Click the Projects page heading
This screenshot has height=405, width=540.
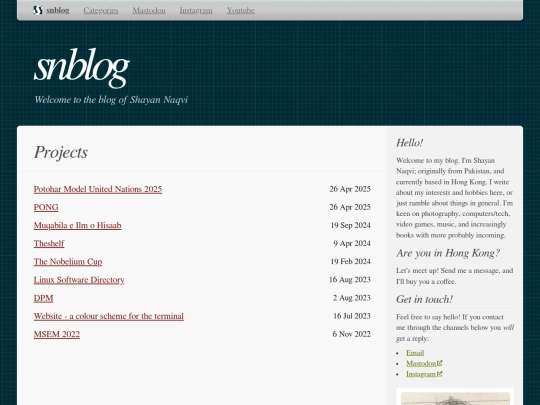tap(61, 152)
